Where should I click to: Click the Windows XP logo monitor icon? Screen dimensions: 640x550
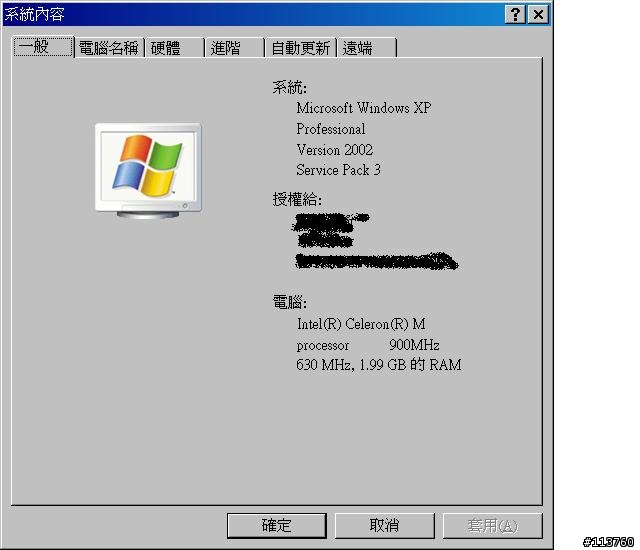coord(148,171)
